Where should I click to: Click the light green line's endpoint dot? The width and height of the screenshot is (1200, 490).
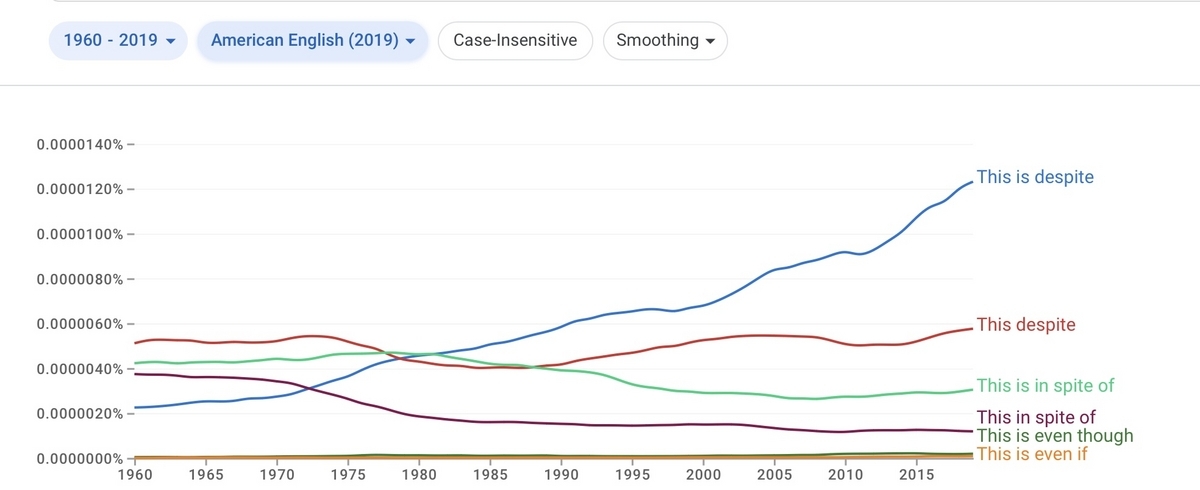click(972, 390)
